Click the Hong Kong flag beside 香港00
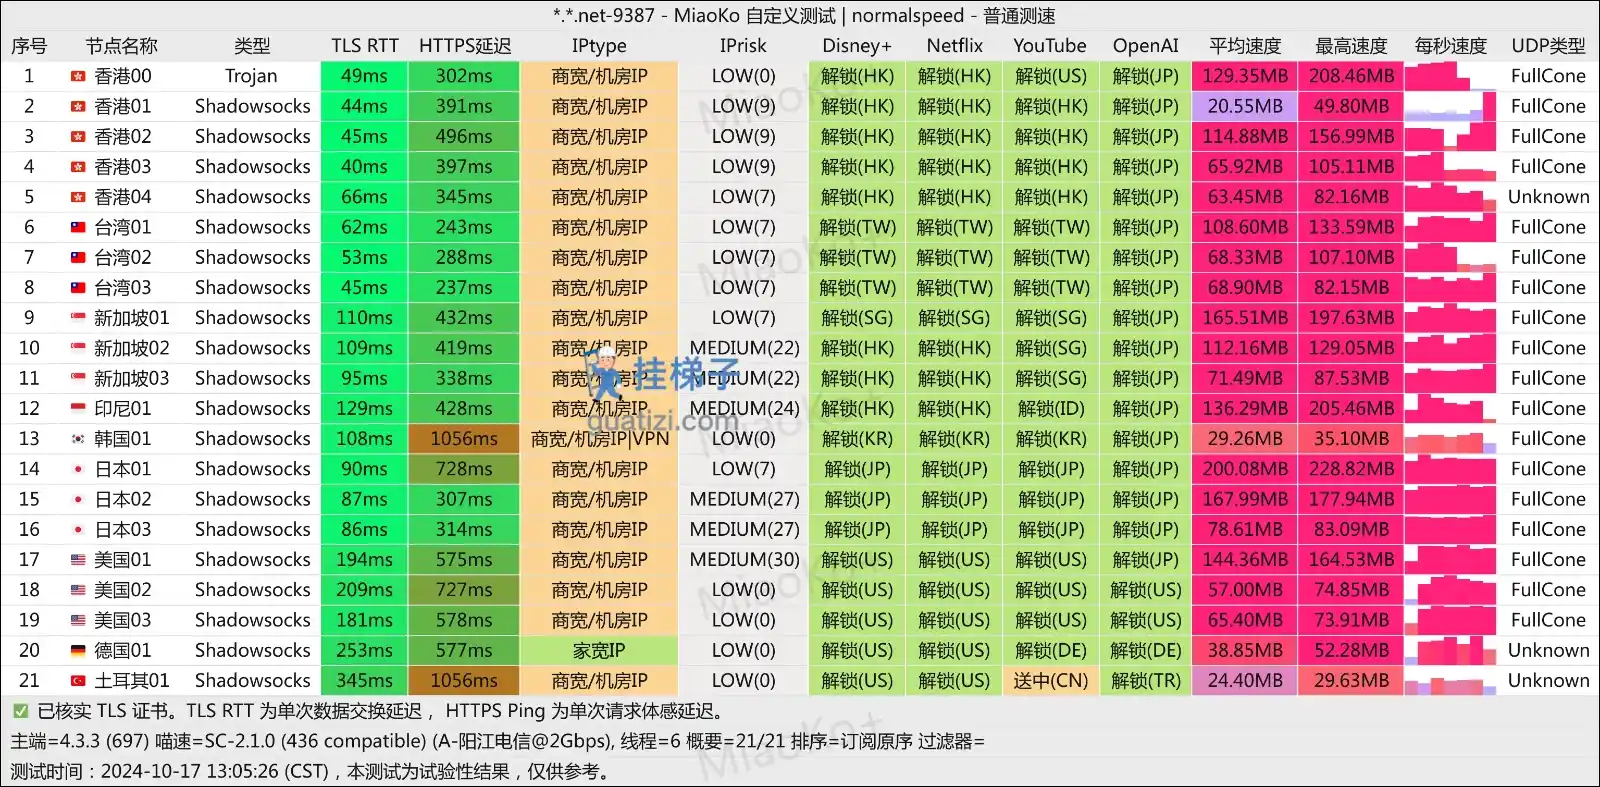The height and width of the screenshot is (787, 1600). 78,76
